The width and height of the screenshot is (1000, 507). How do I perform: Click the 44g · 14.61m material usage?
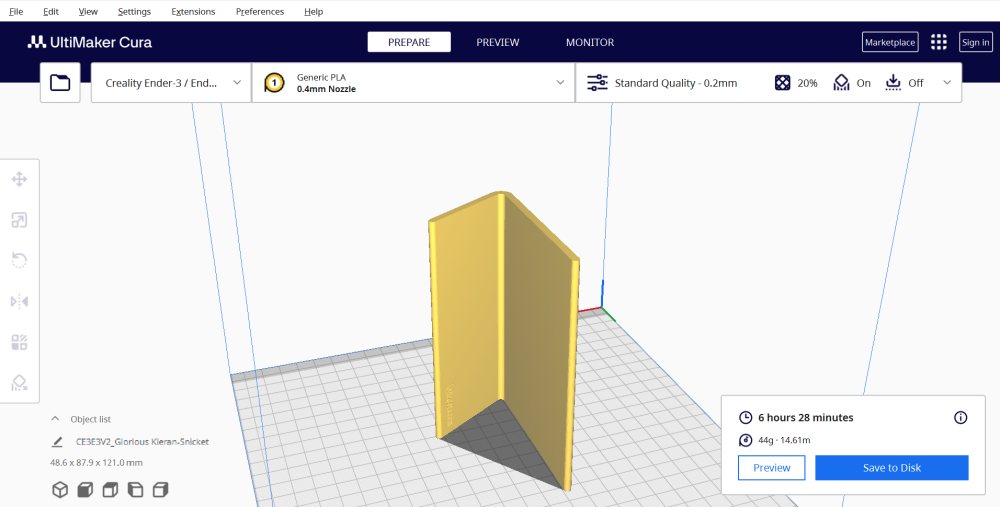[x=784, y=440]
